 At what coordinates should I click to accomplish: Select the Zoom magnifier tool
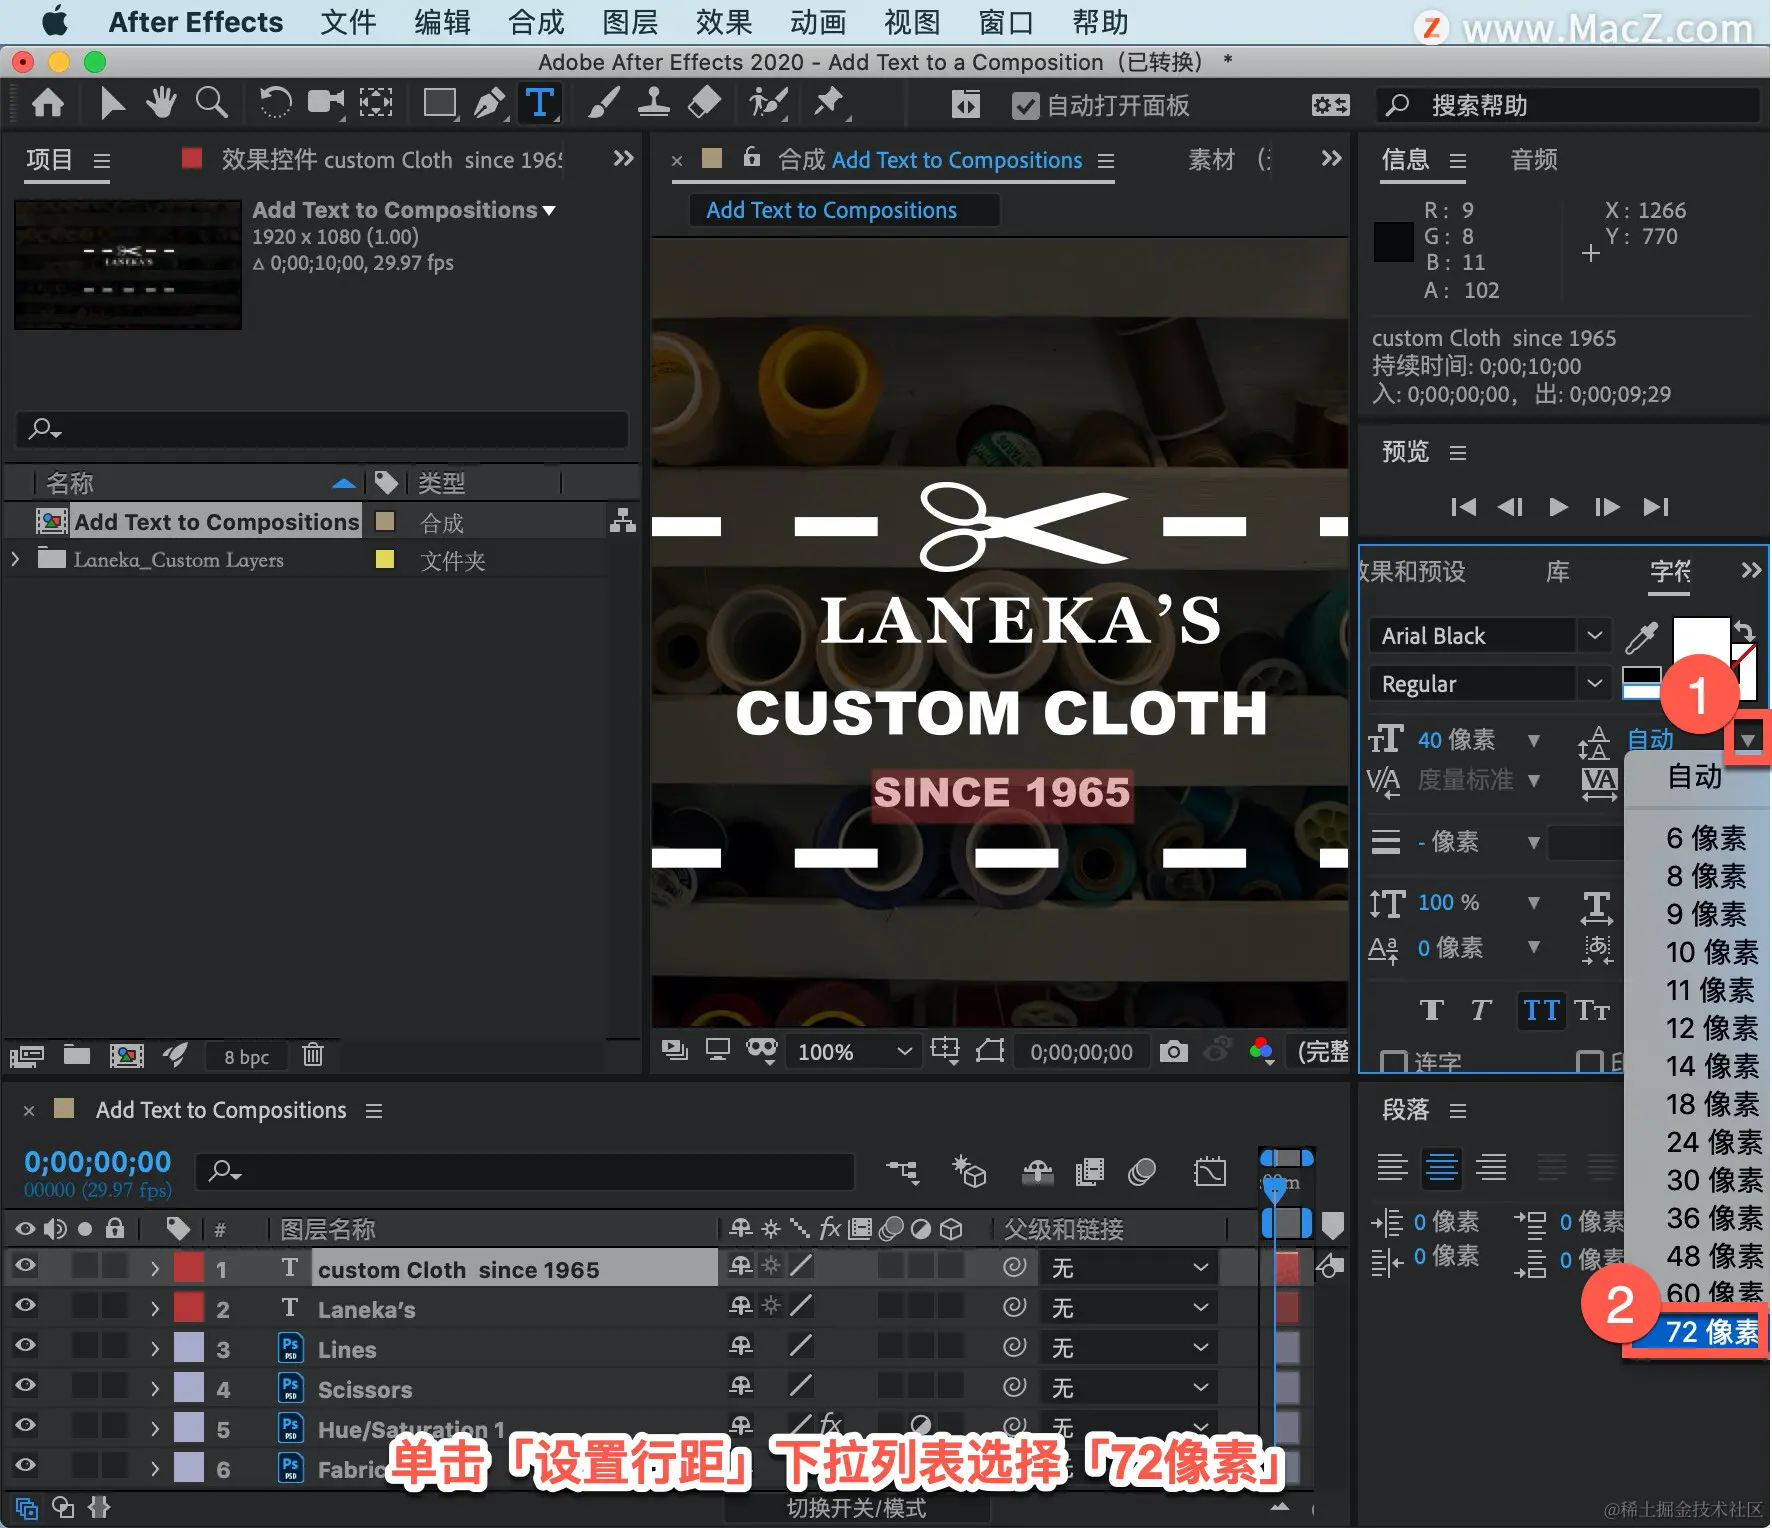coord(211,103)
